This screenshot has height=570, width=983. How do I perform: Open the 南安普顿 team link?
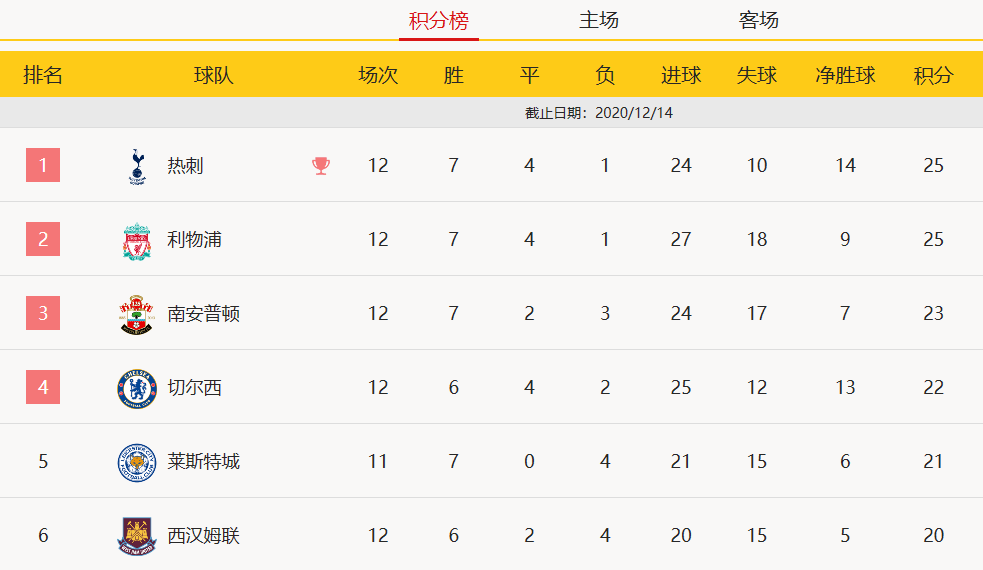(x=204, y=314)
